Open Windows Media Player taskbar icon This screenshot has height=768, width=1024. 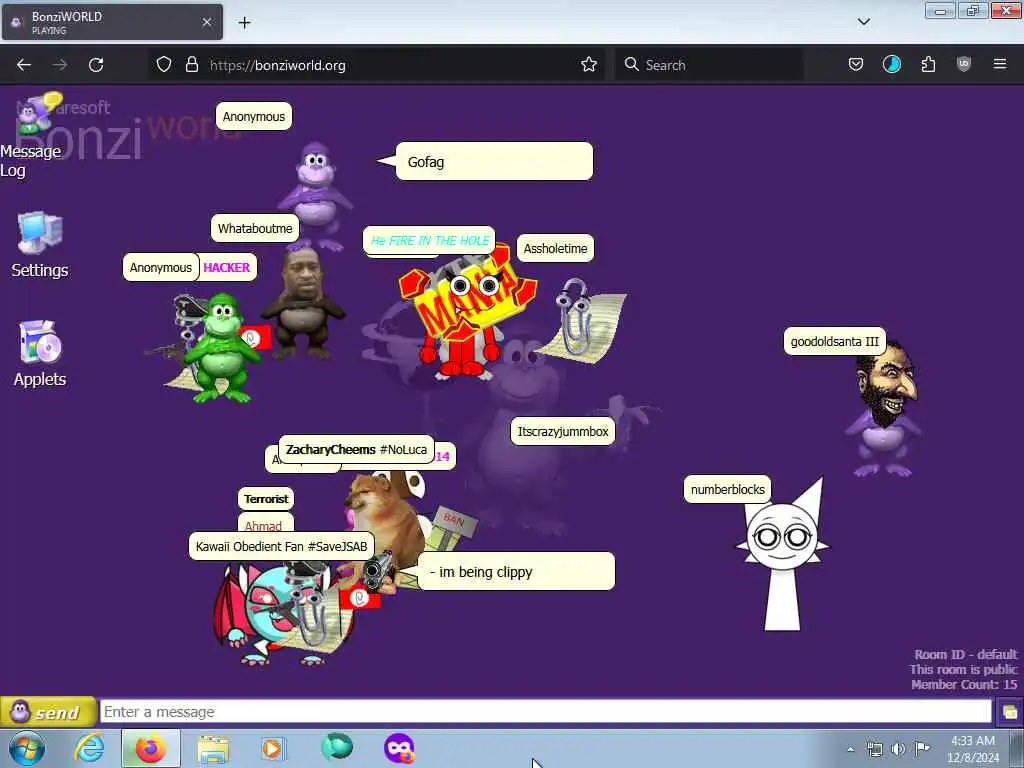coord(273,748)
